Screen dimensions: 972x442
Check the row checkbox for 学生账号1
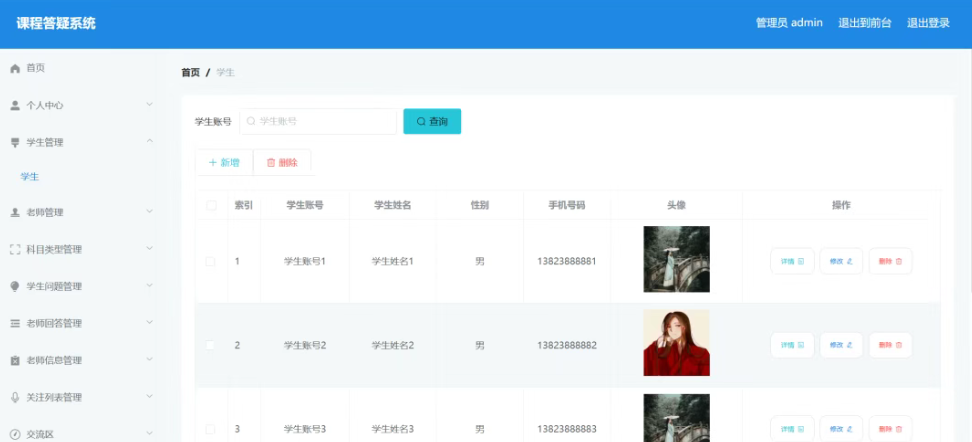click(211, 262)
